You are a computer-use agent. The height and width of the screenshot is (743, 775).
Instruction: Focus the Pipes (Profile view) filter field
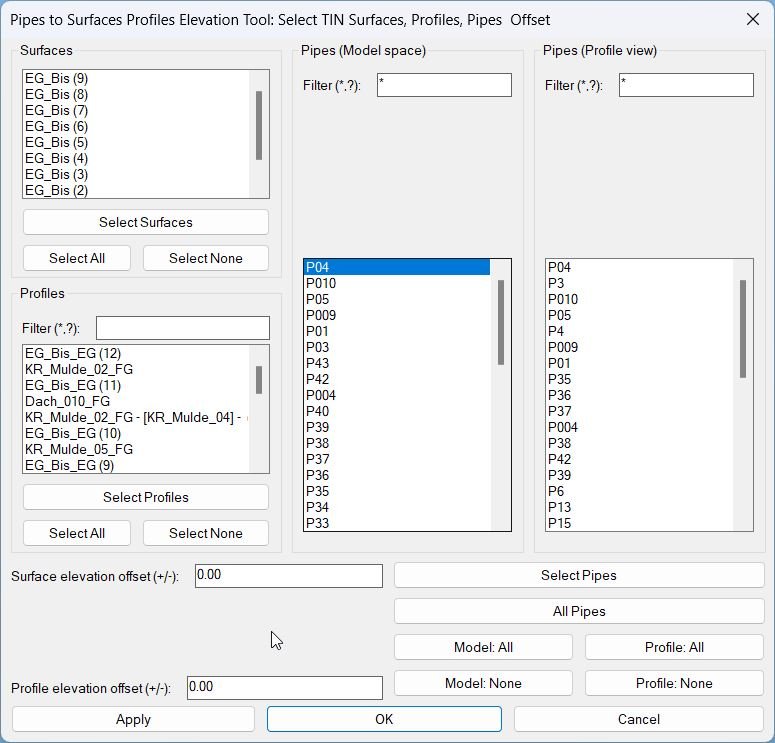686,85
